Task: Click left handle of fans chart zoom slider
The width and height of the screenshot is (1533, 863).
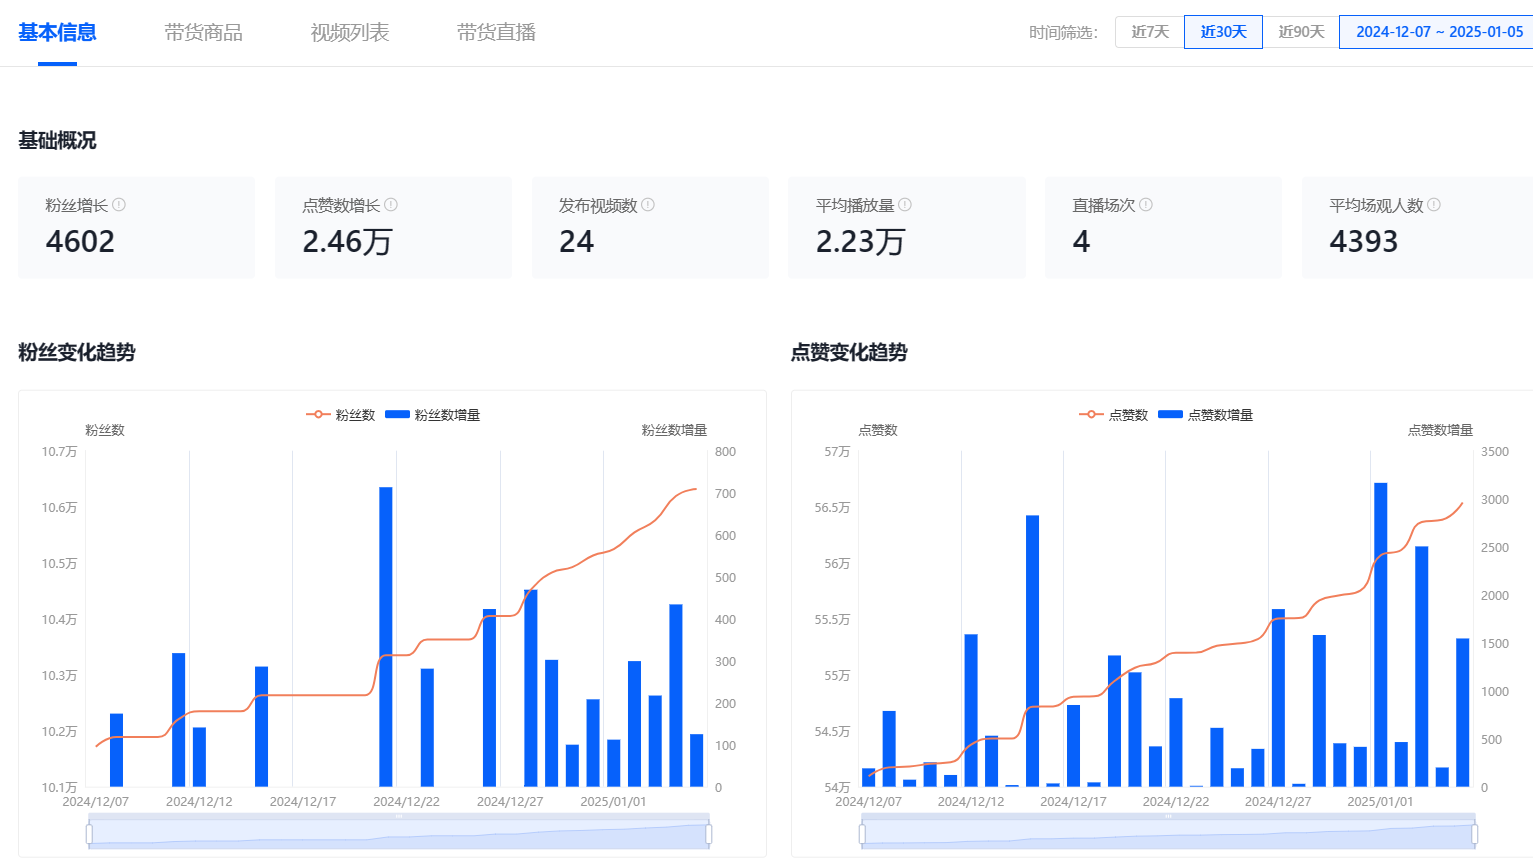Action: [90, 834]
